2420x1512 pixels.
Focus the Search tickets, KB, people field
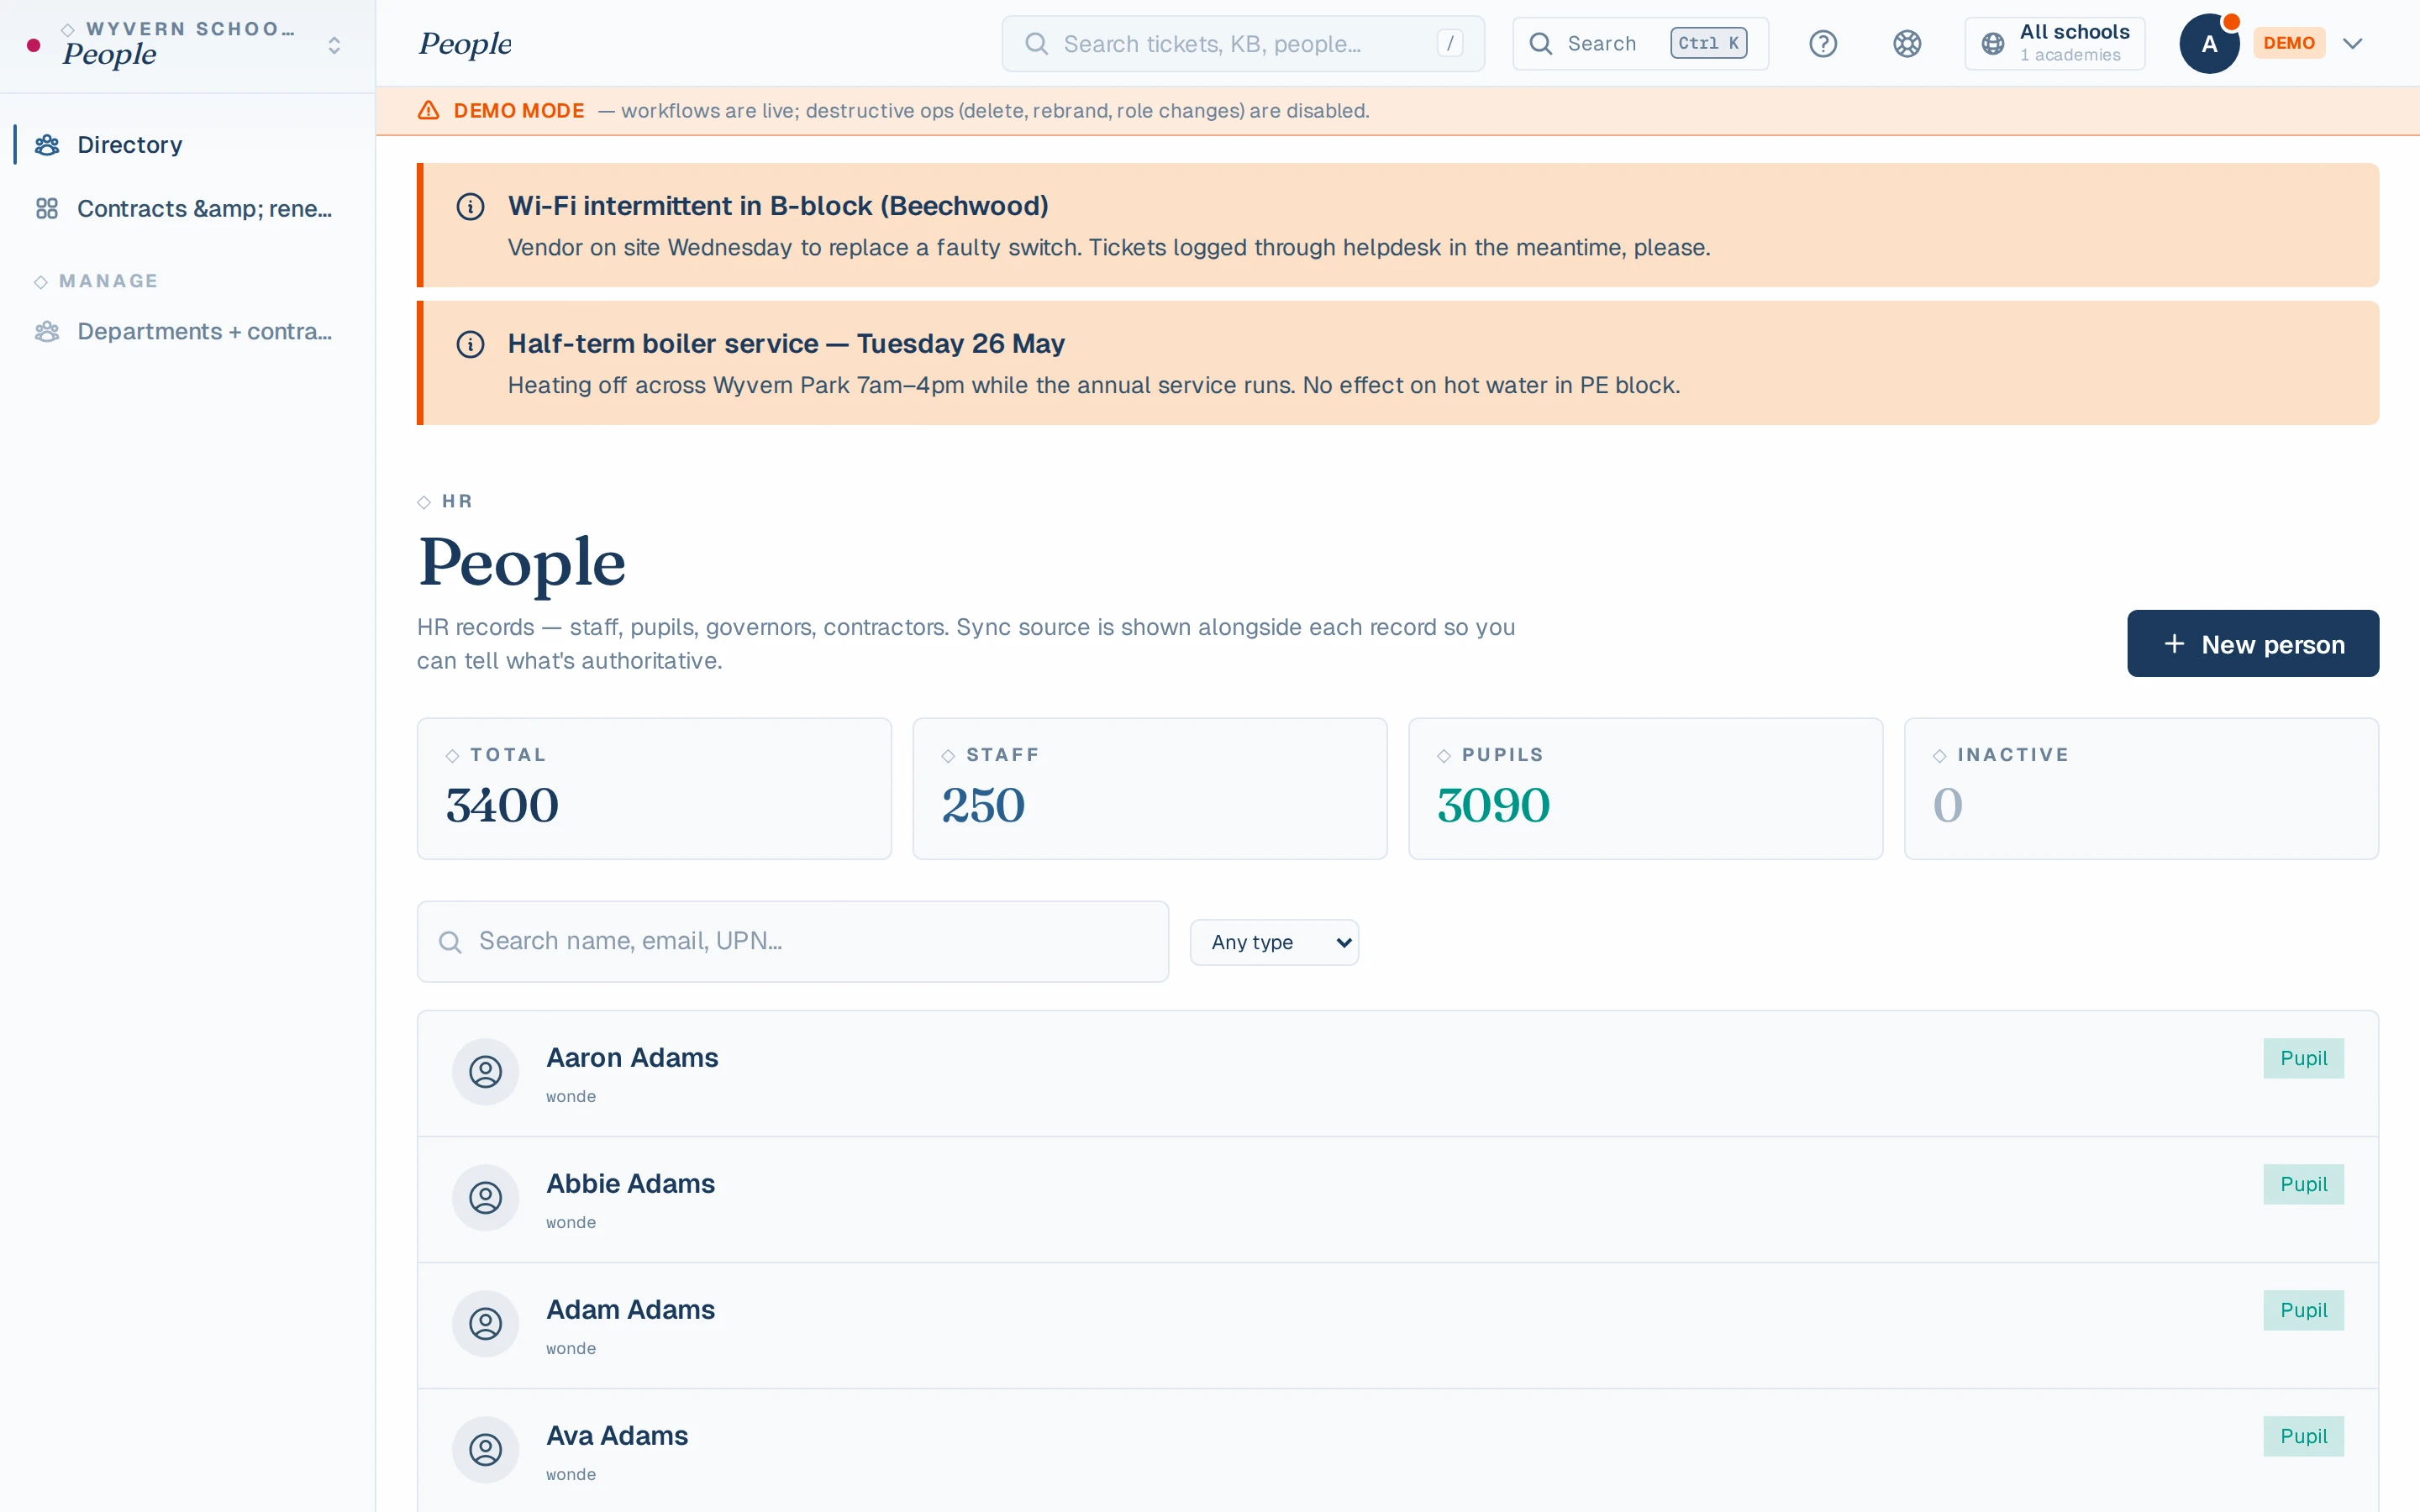click(1243, 44)
